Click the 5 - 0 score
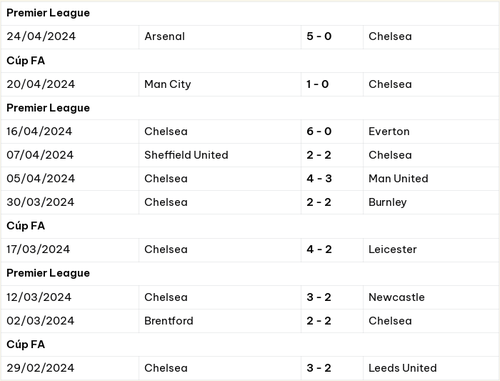Screen dimensions: 500x381 pyautogui.click(x=319, y=36)
